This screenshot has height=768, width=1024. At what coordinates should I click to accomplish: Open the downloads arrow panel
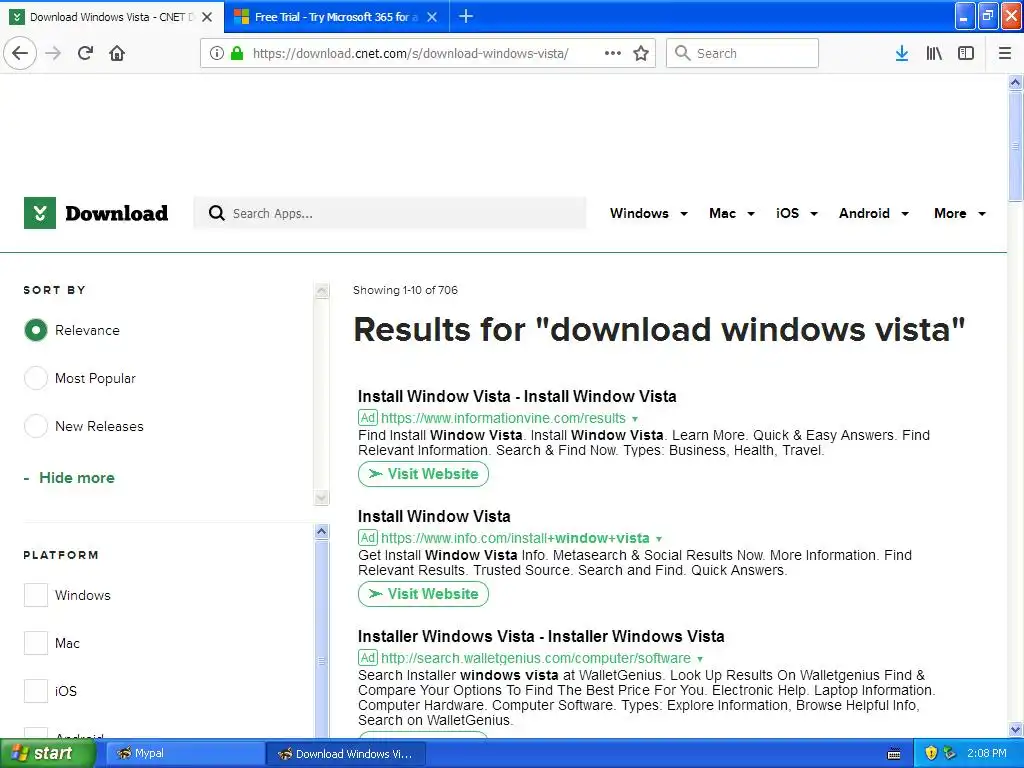pos(902,53)
